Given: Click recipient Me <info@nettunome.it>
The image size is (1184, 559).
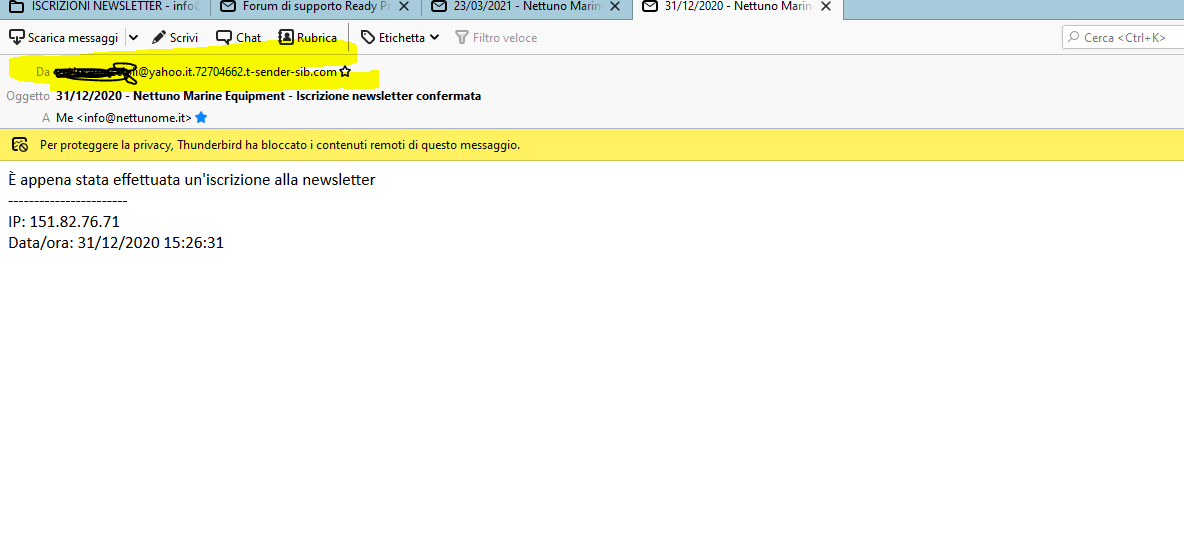Looking at the screenshot, I should (x=124, y=118).
